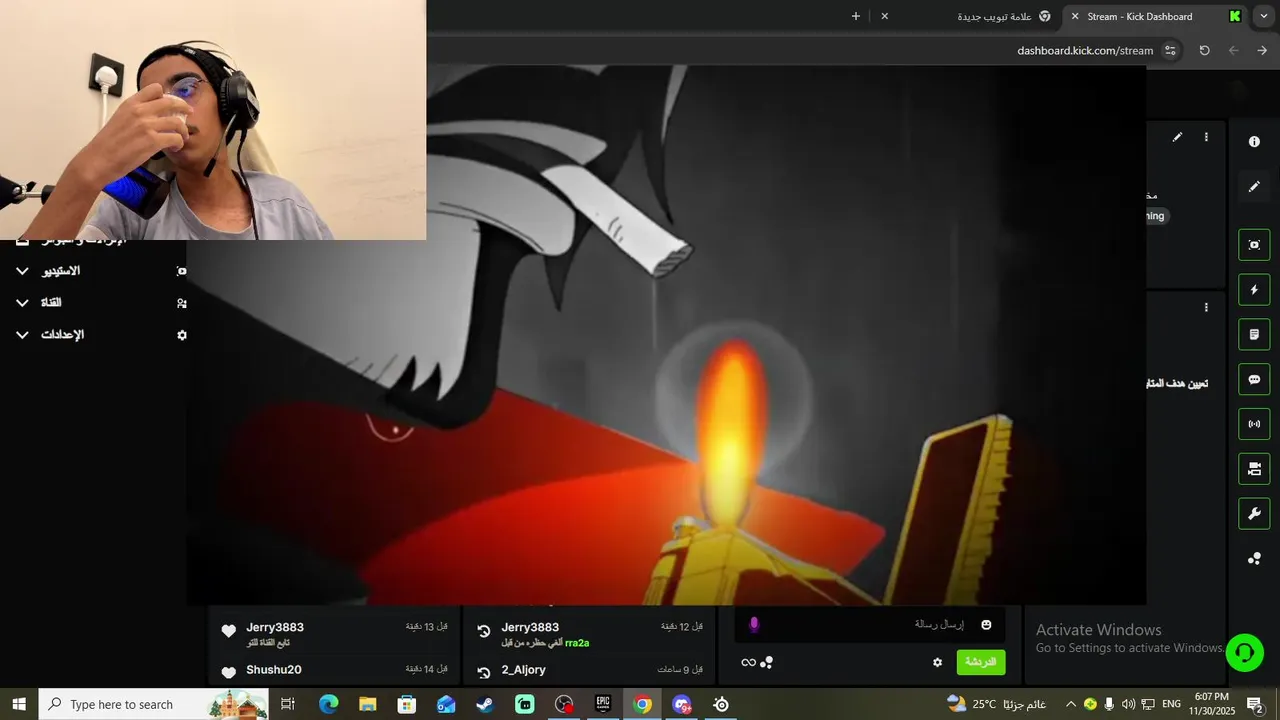
Task: Open the screen capture widget icon in sidebar
Action: tap(1254, 245)
